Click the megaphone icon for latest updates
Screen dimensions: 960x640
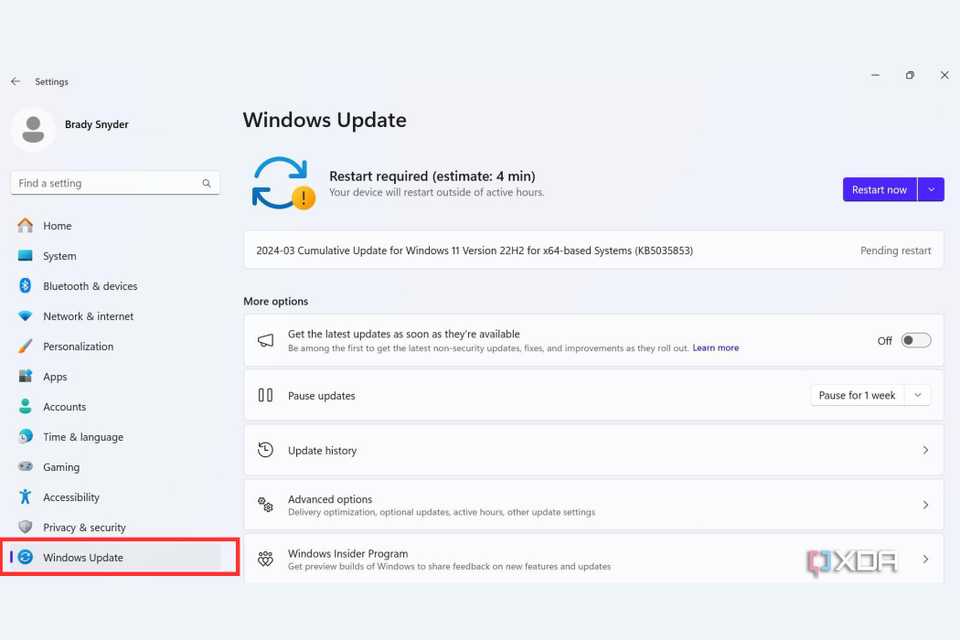click(266, 341)
